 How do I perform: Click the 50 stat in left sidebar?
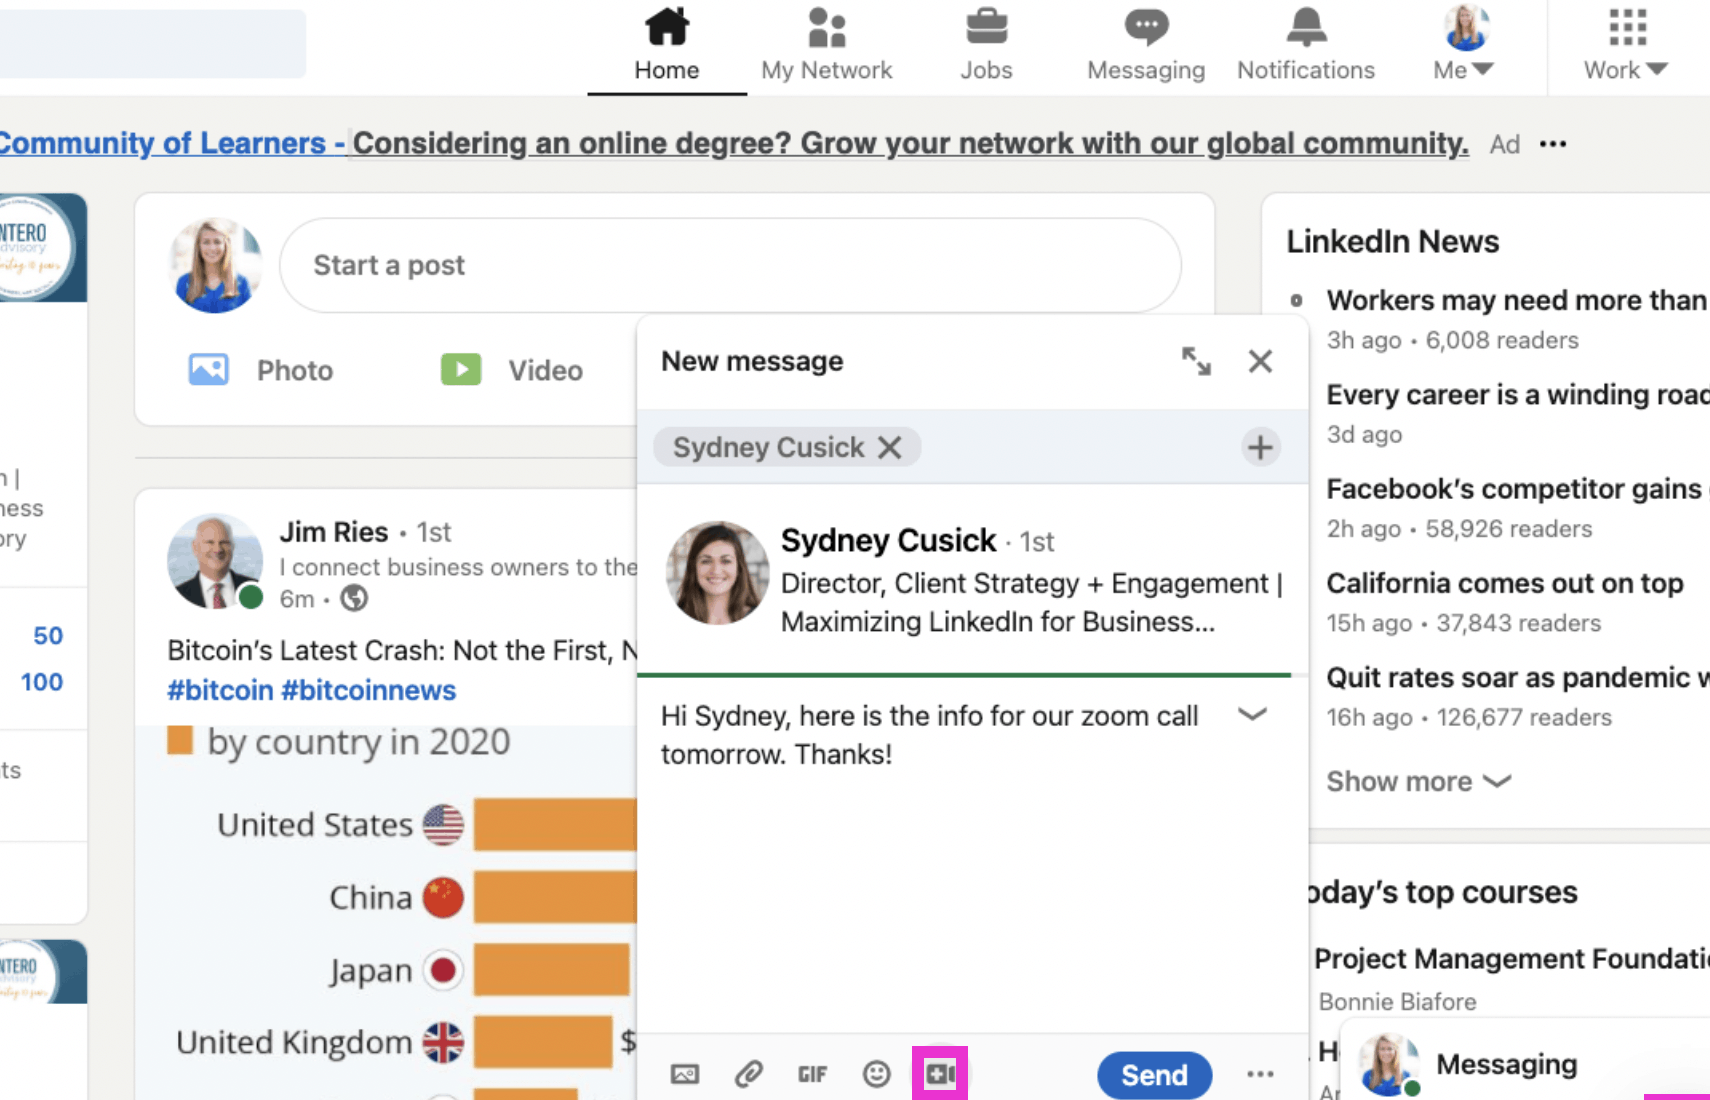coord(48,636)
